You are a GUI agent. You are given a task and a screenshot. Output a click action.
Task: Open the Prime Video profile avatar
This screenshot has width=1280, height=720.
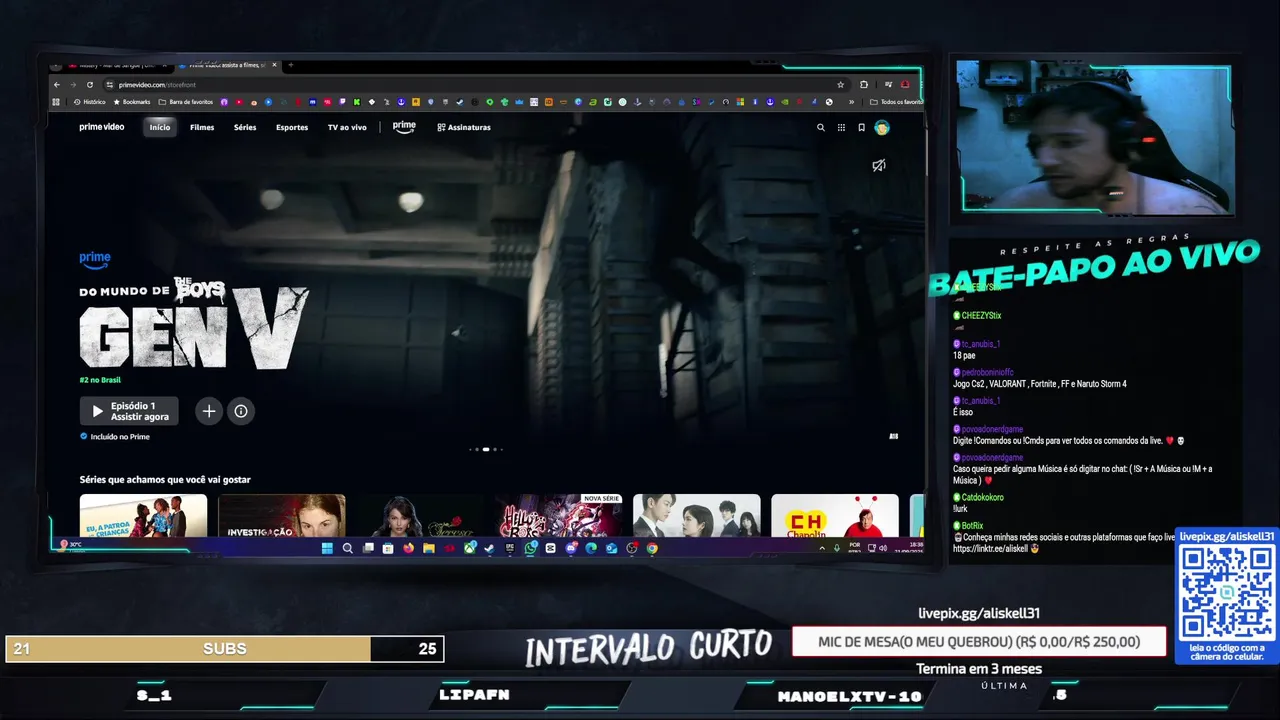click(x=882, y=127)
